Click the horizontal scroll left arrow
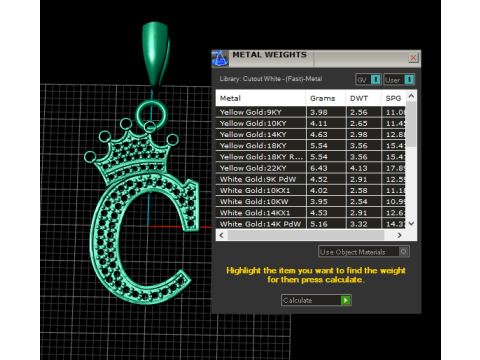This screenshot has height=360, width=480. (221, 235)
